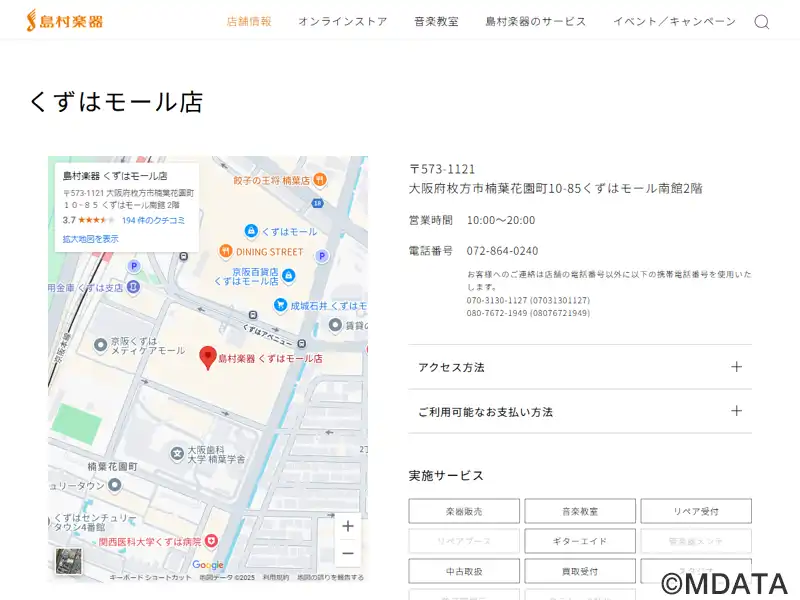
Task: Click the 成城石井 shopping cart marker
Action: [280, 305]
